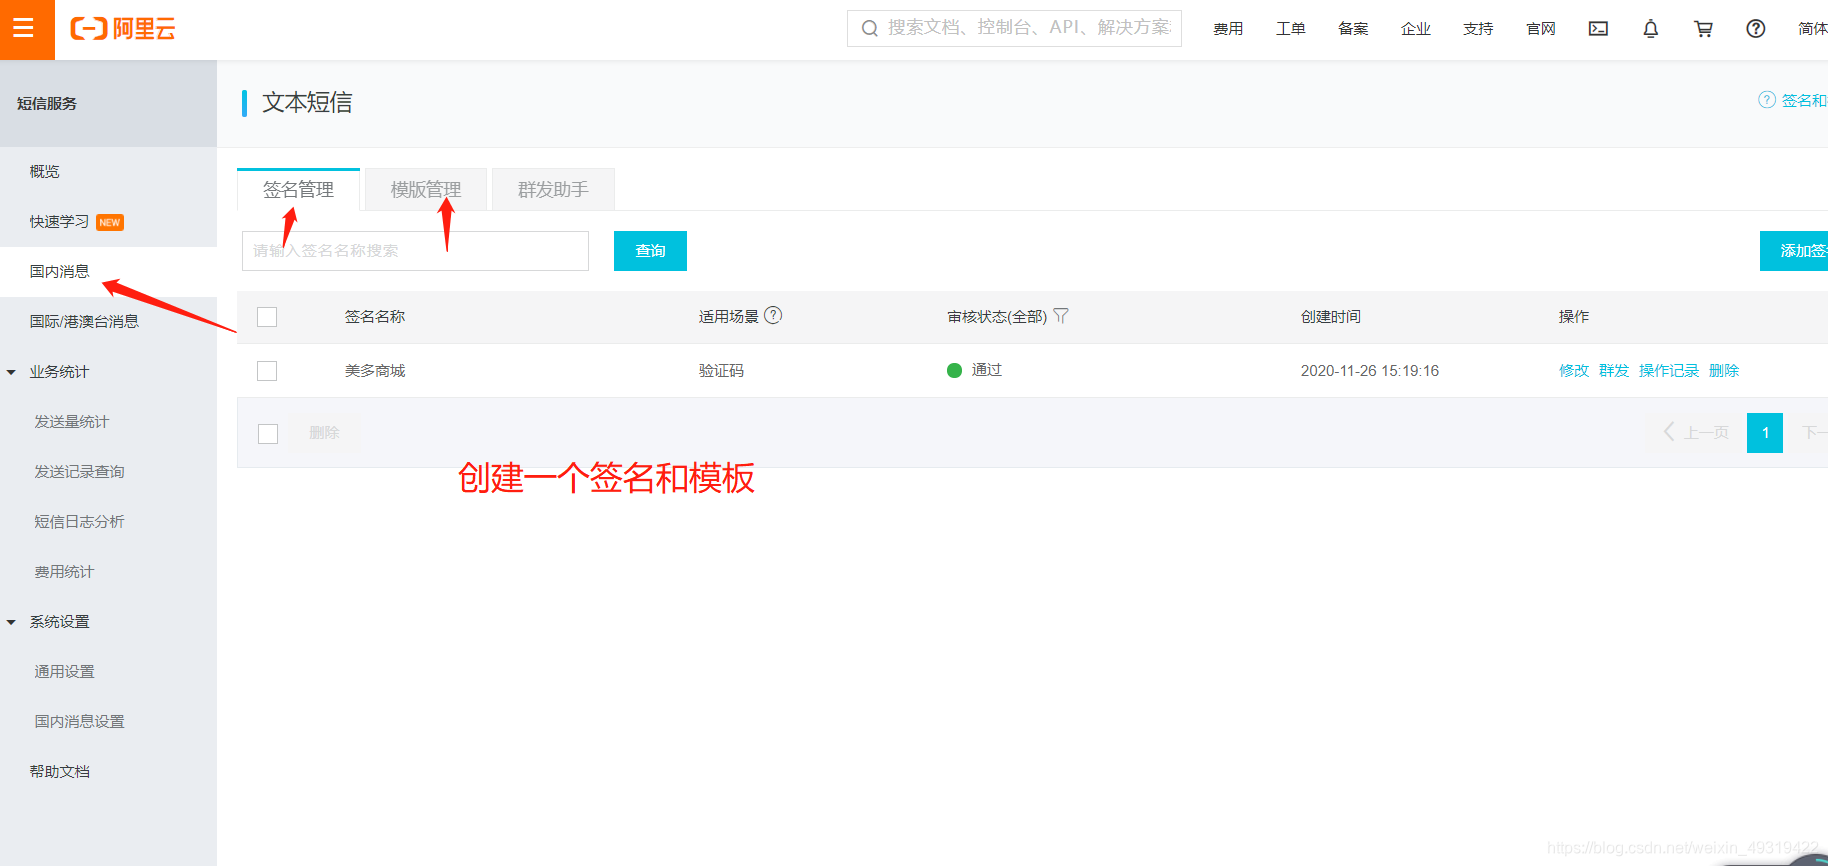The width and height of the screenshot is (1828, 866).
Task: Open the top bar help icon
Action: [x=1755, y=29]
